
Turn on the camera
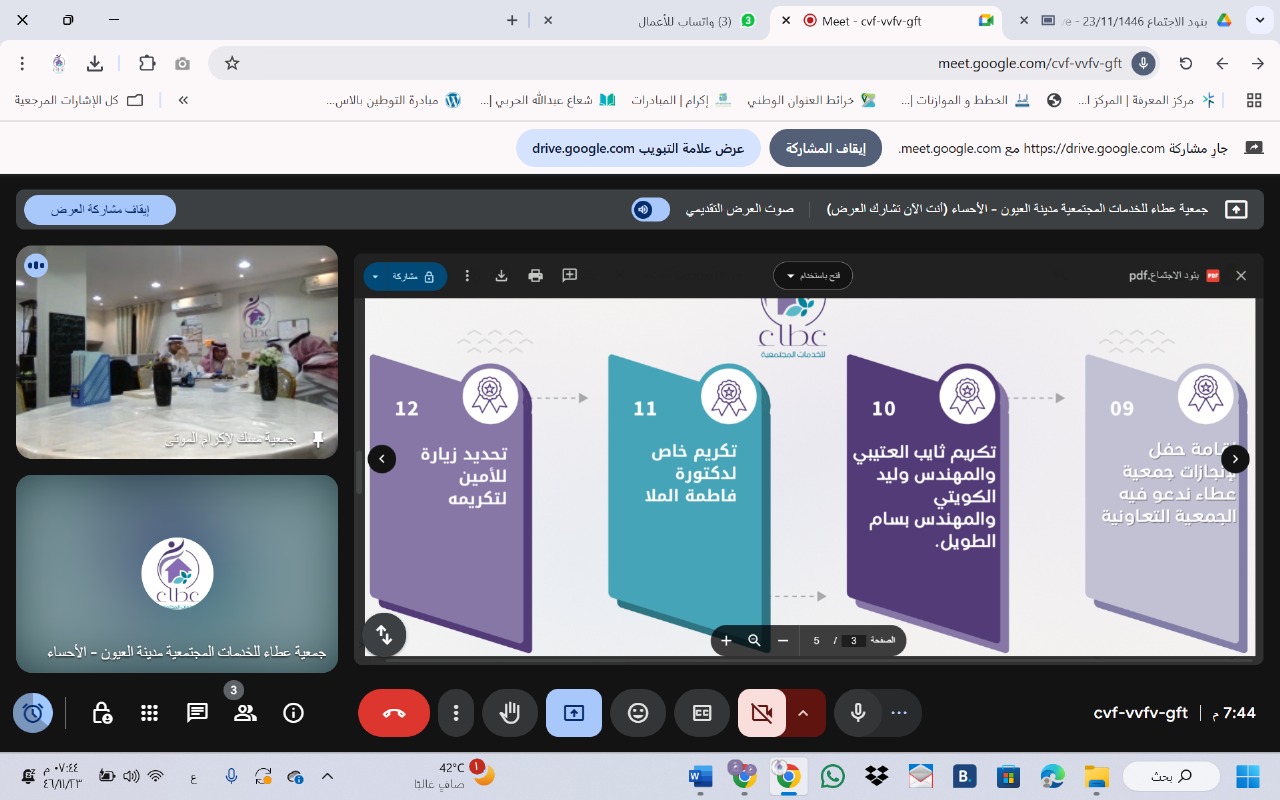[761, 713]
